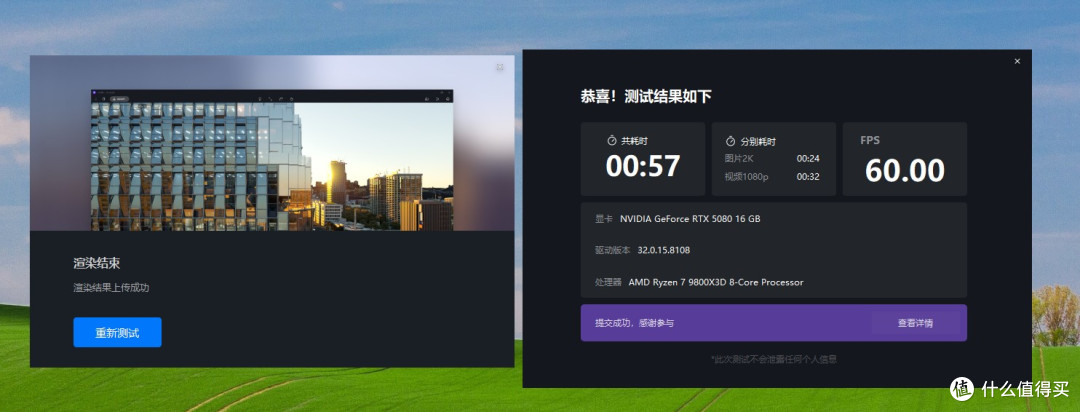This screenshot has height=412, width=1080.
Task: Click the 渲染结束 heading in render window
Action: click(x=97, y=263)
